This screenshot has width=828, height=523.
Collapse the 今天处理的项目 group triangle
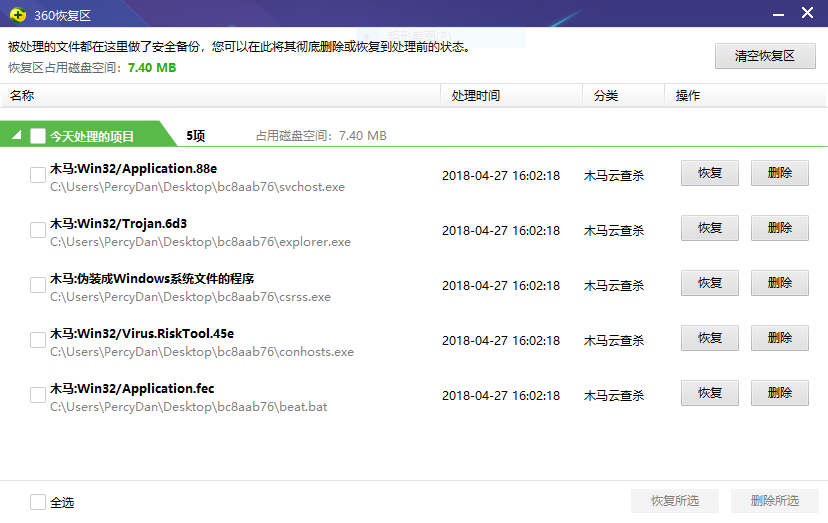pyautogui.click(x=17, y=135)
